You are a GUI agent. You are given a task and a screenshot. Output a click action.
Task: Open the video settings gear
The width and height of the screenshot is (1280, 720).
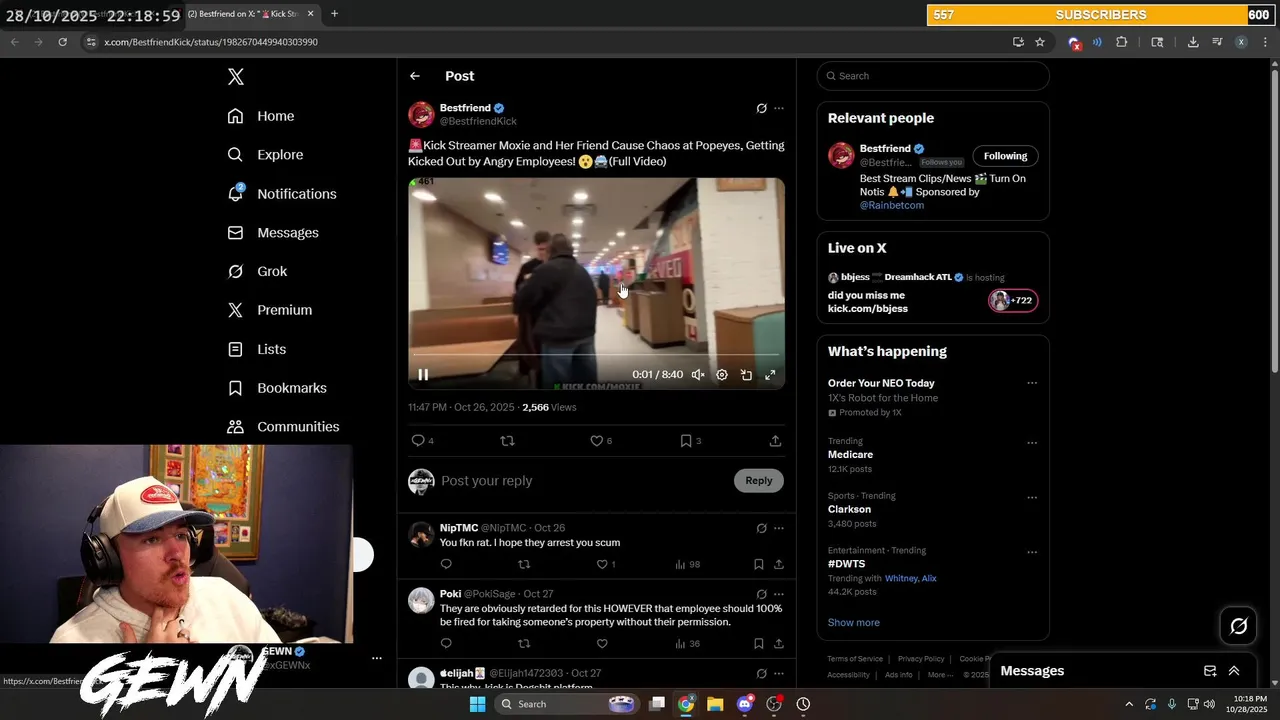point(722,375)
